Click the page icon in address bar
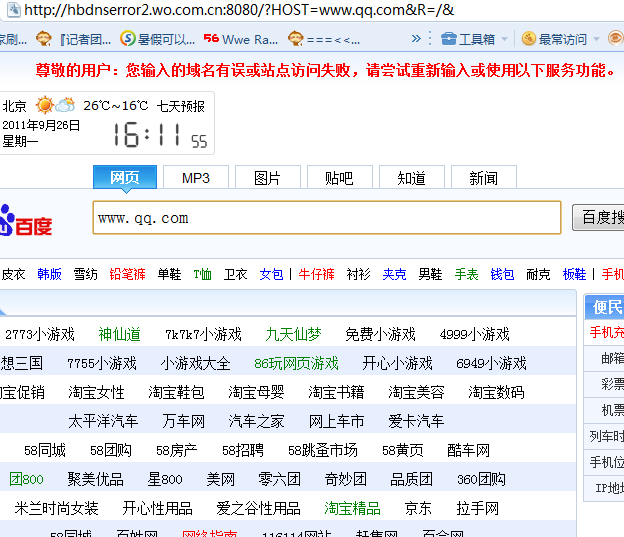The height and width of the screenshot is (537, 624). 14,10
